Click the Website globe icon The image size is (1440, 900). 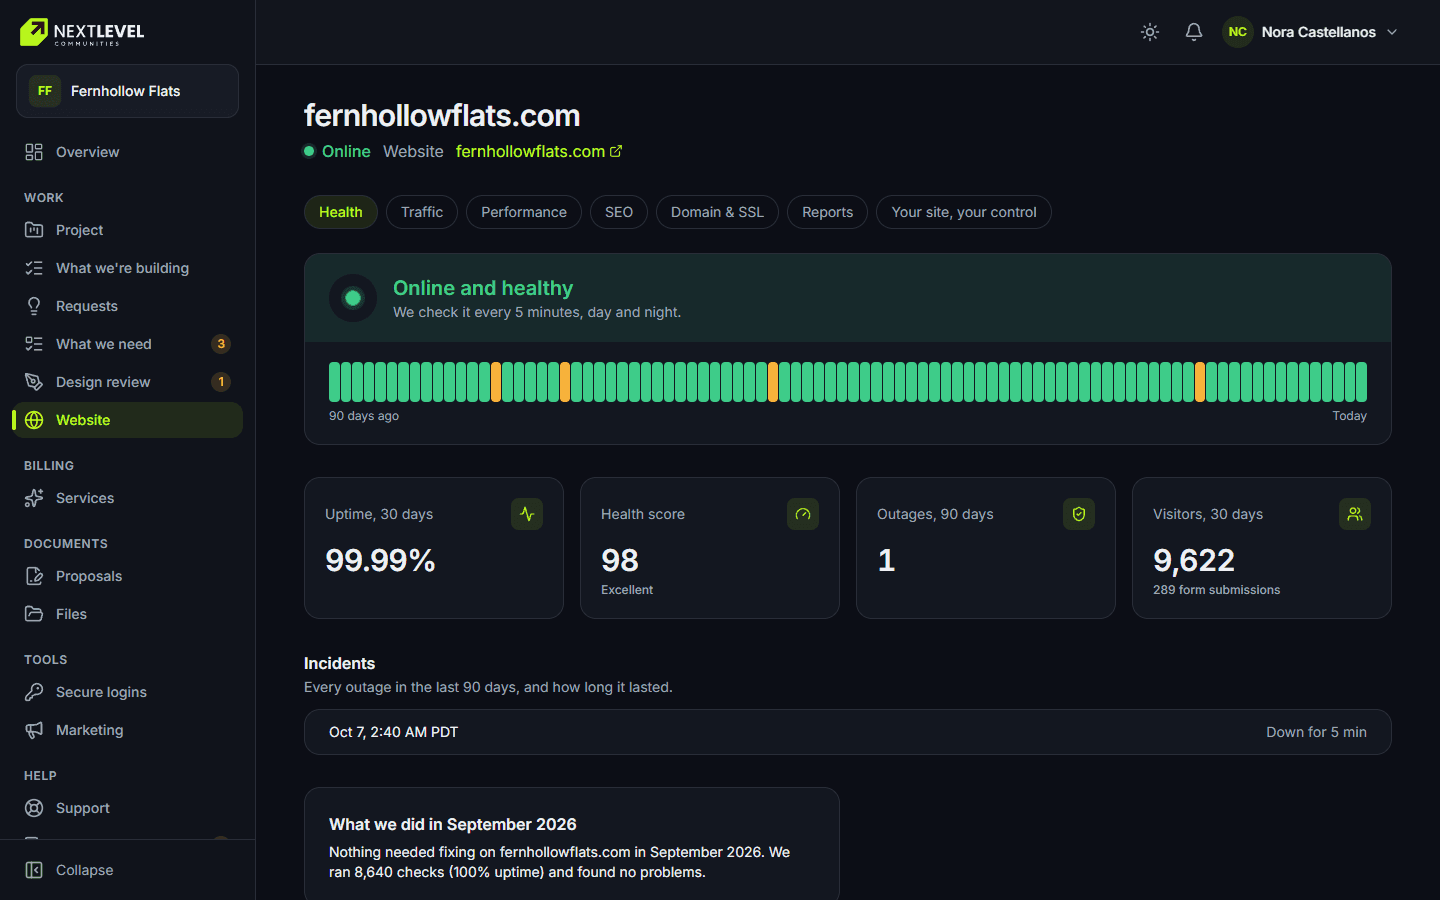tap(34, 420)
